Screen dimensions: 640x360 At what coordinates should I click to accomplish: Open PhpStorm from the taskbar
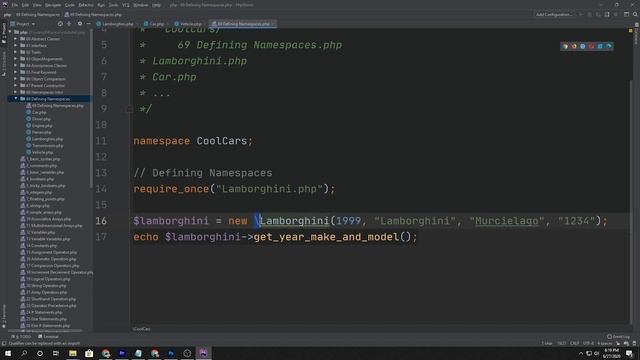(203, 353)
